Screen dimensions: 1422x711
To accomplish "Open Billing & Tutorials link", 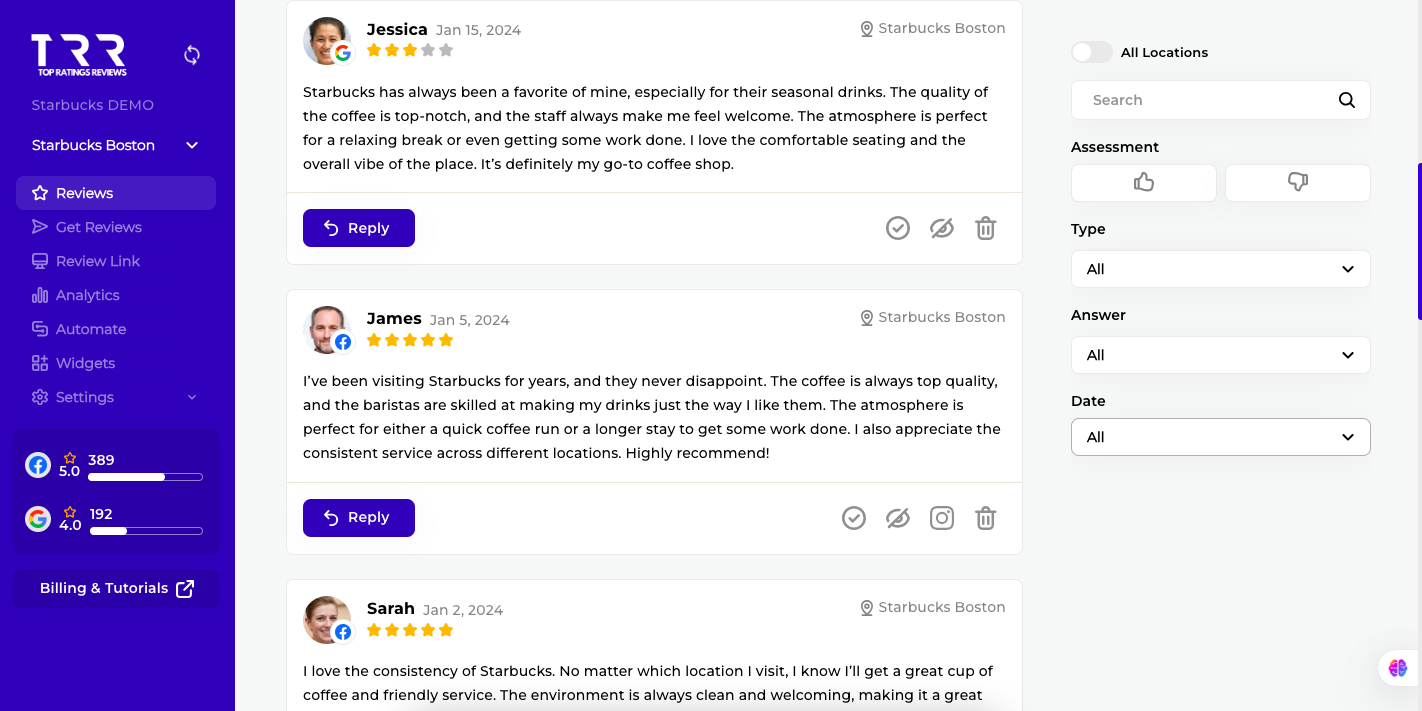I will (116, 588).
